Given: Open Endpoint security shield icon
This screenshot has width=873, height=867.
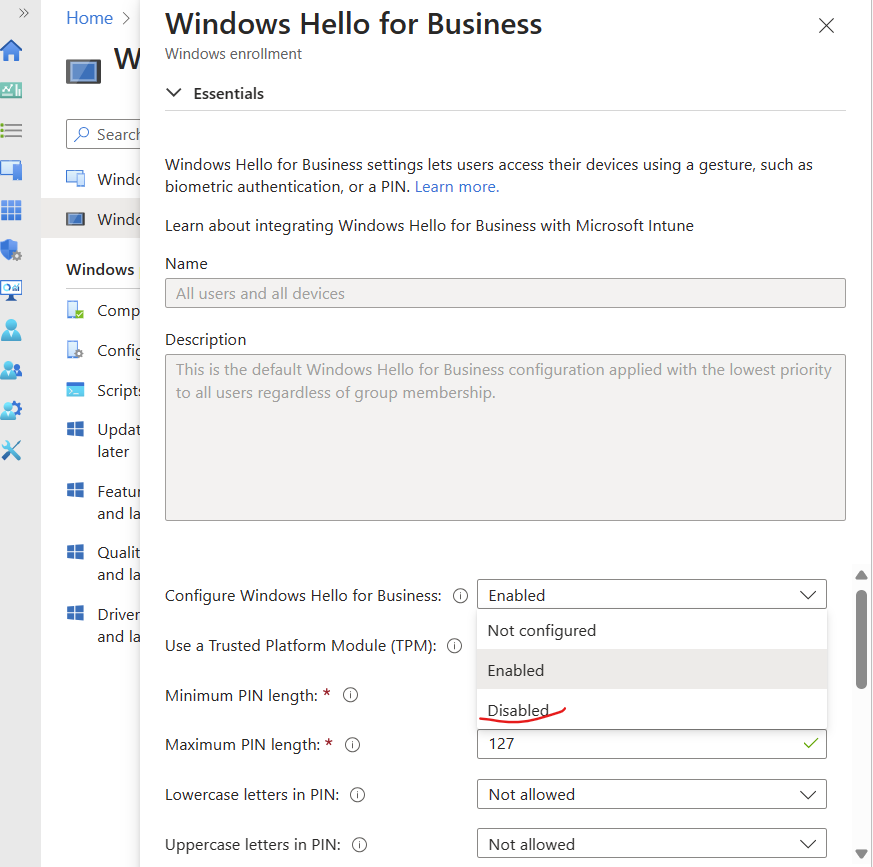Looking at the screenshot, I should tap(11, 250).
